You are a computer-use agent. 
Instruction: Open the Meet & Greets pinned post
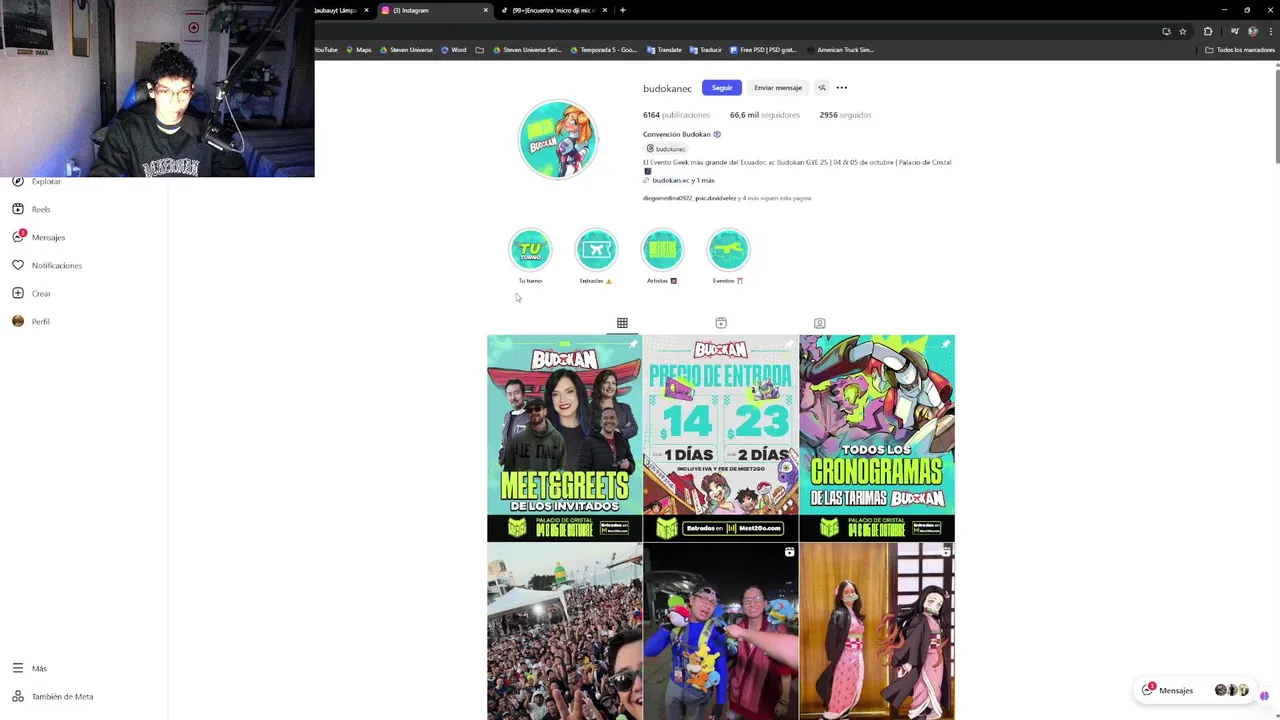pyautogui.click(x=564, y=438)
